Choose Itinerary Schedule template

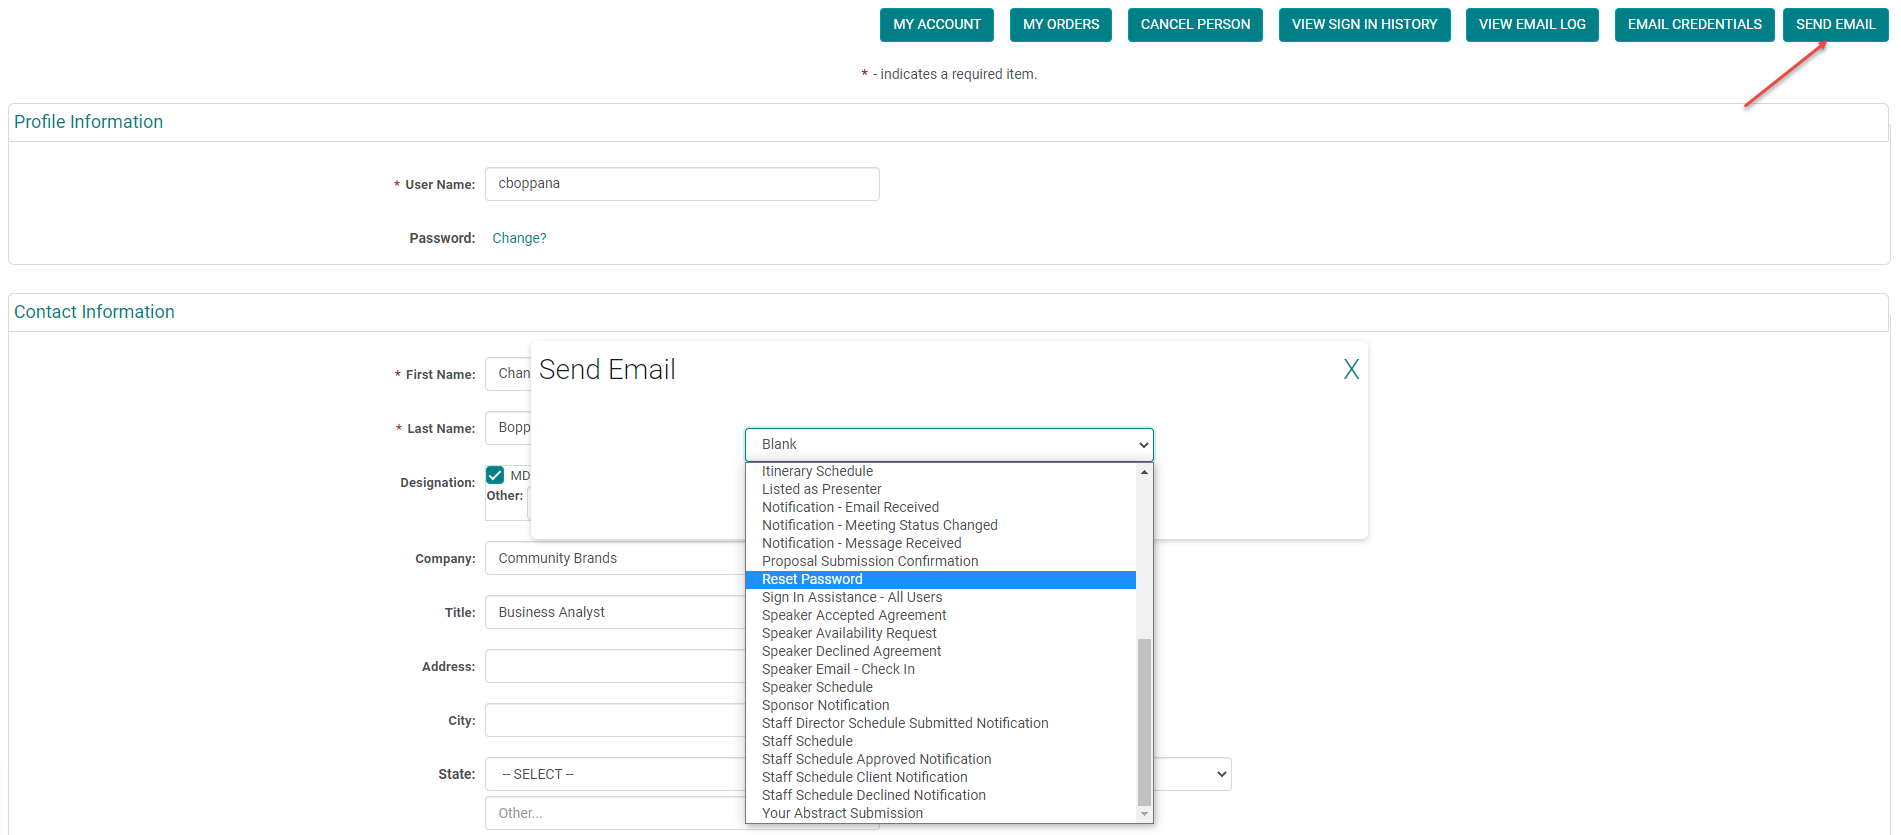817,472
